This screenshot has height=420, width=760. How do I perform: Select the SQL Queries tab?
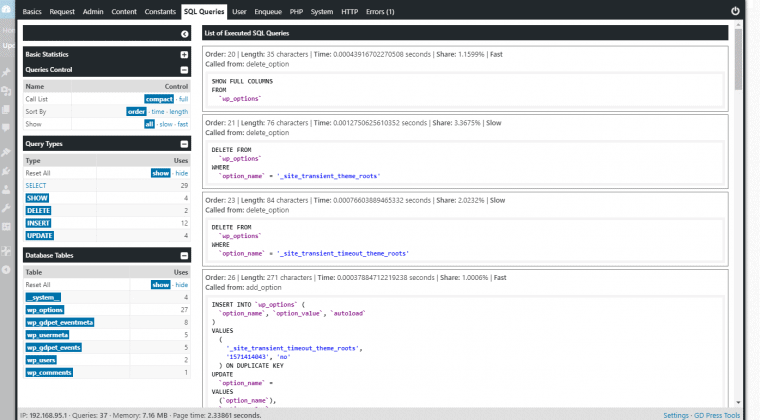pos(204,12)
